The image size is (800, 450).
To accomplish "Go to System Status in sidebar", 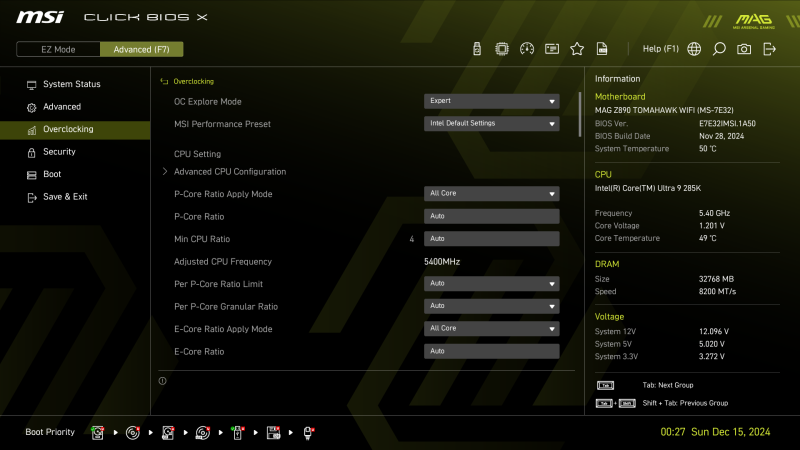I will point(71,84).
